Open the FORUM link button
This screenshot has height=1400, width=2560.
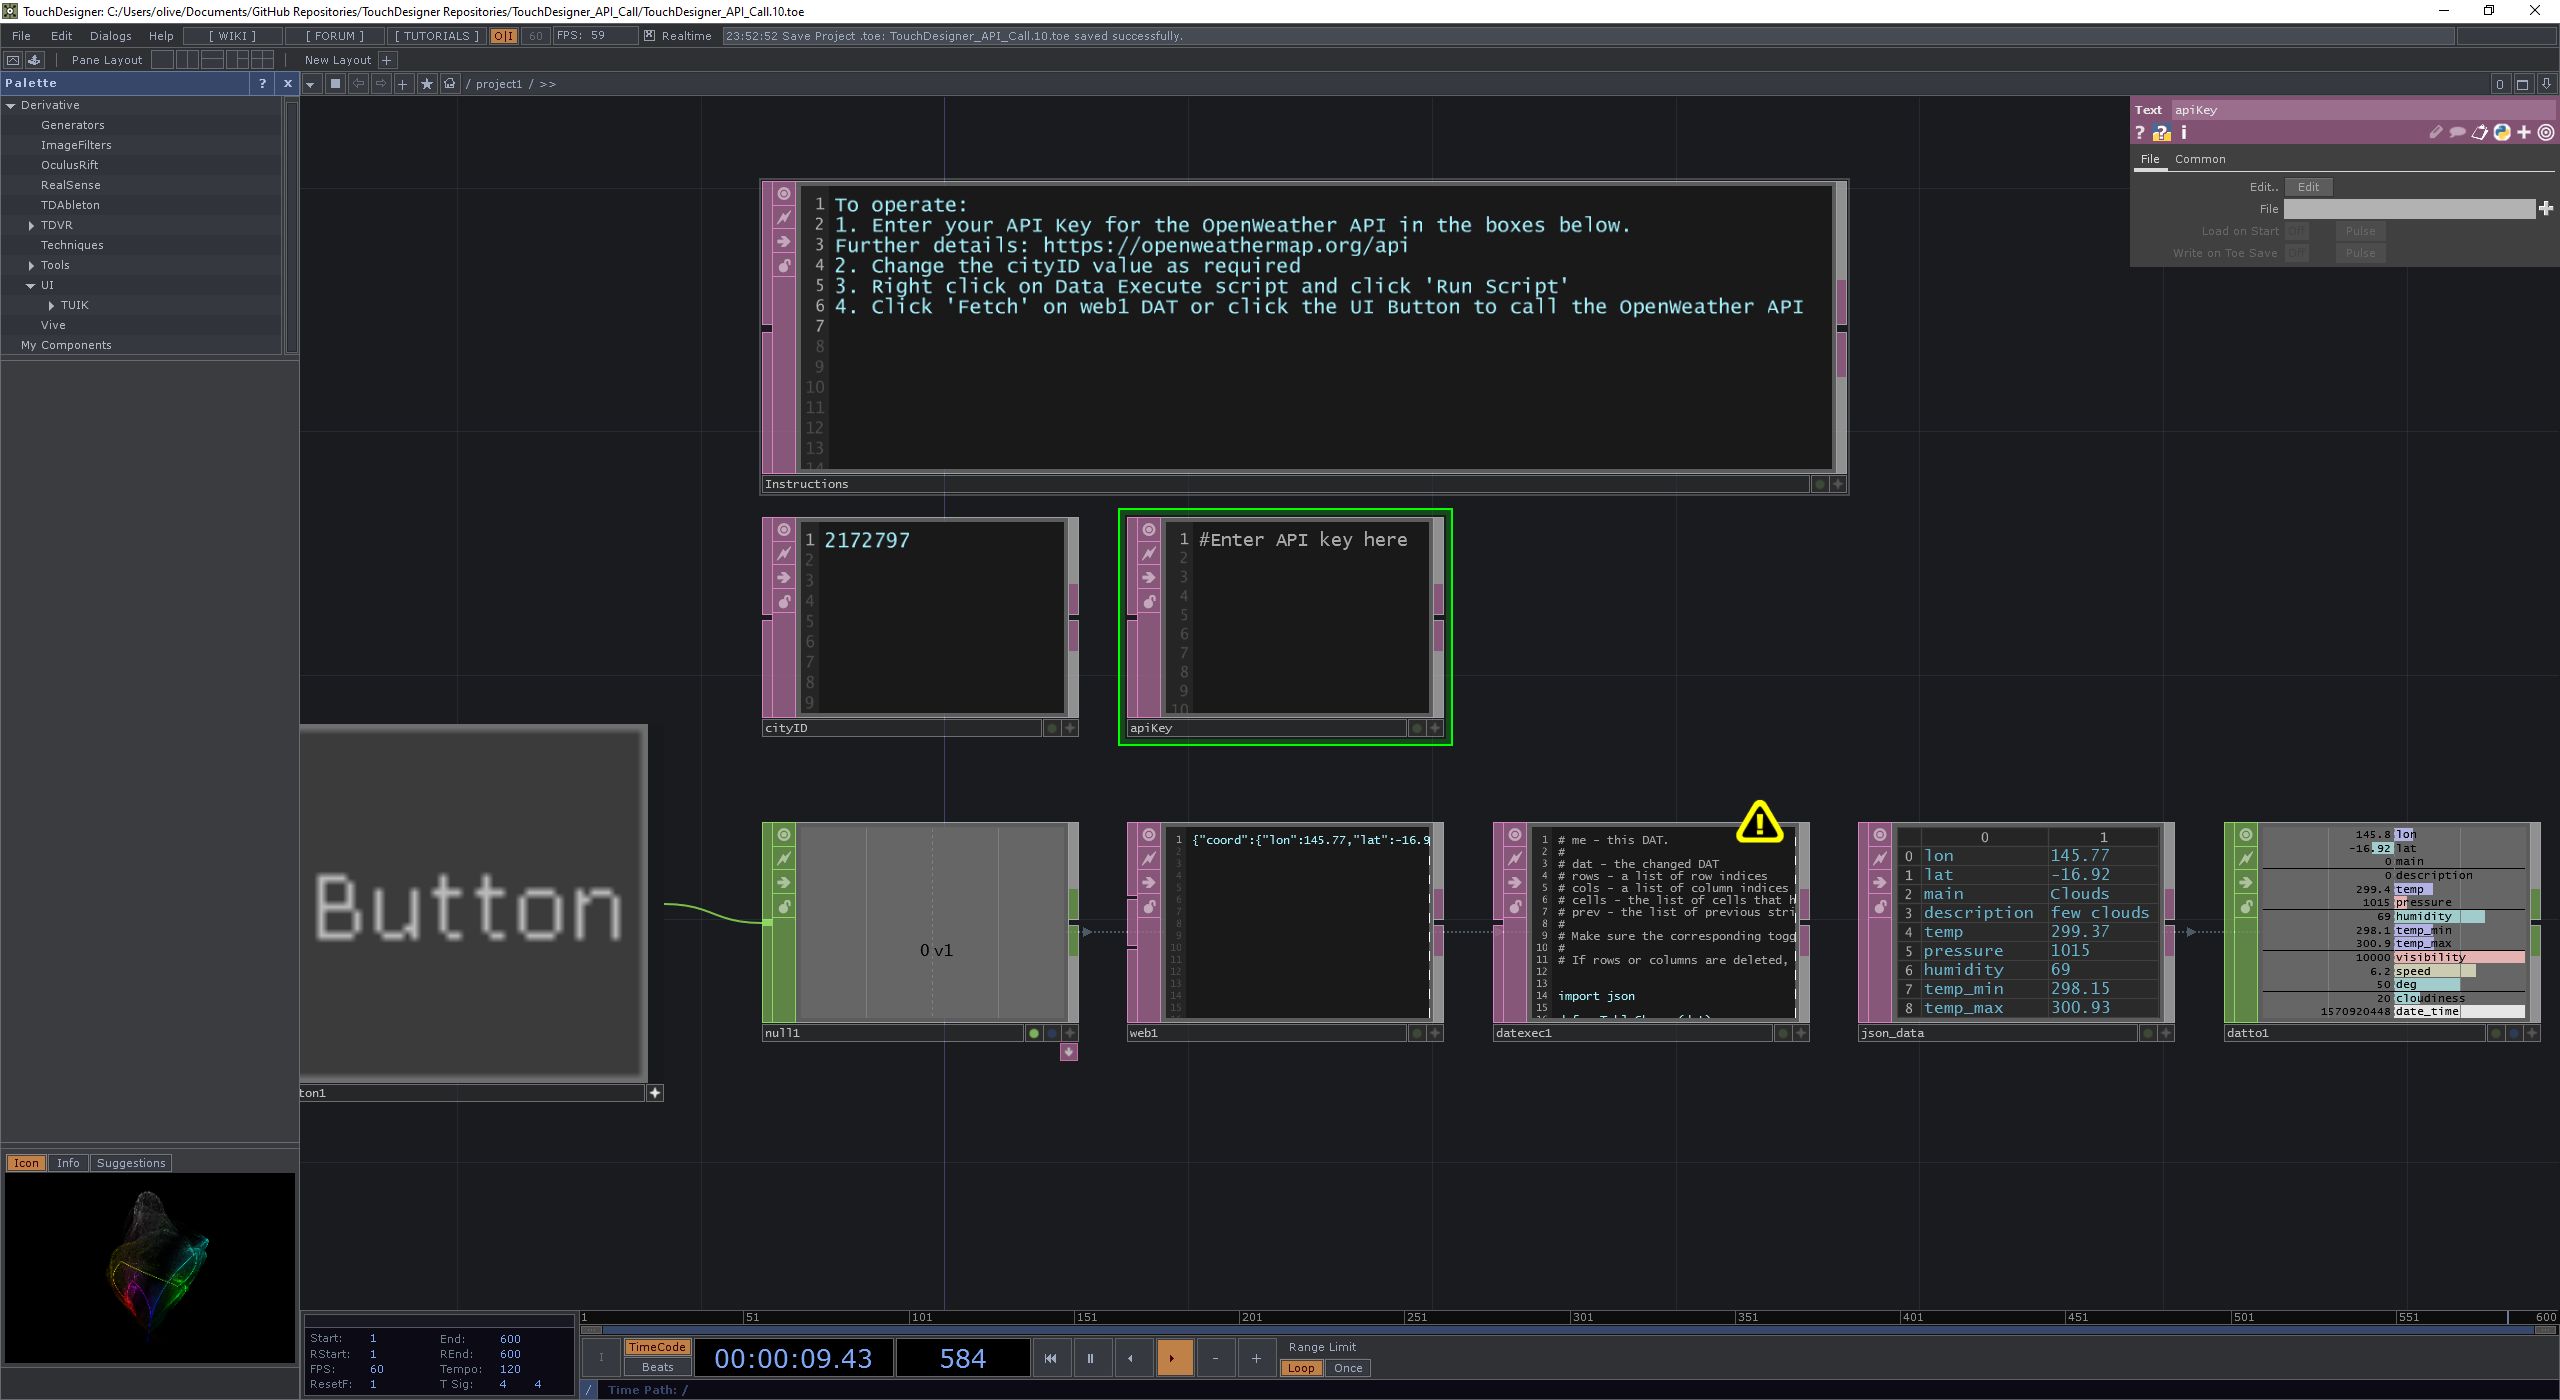(x=335, y=36)
